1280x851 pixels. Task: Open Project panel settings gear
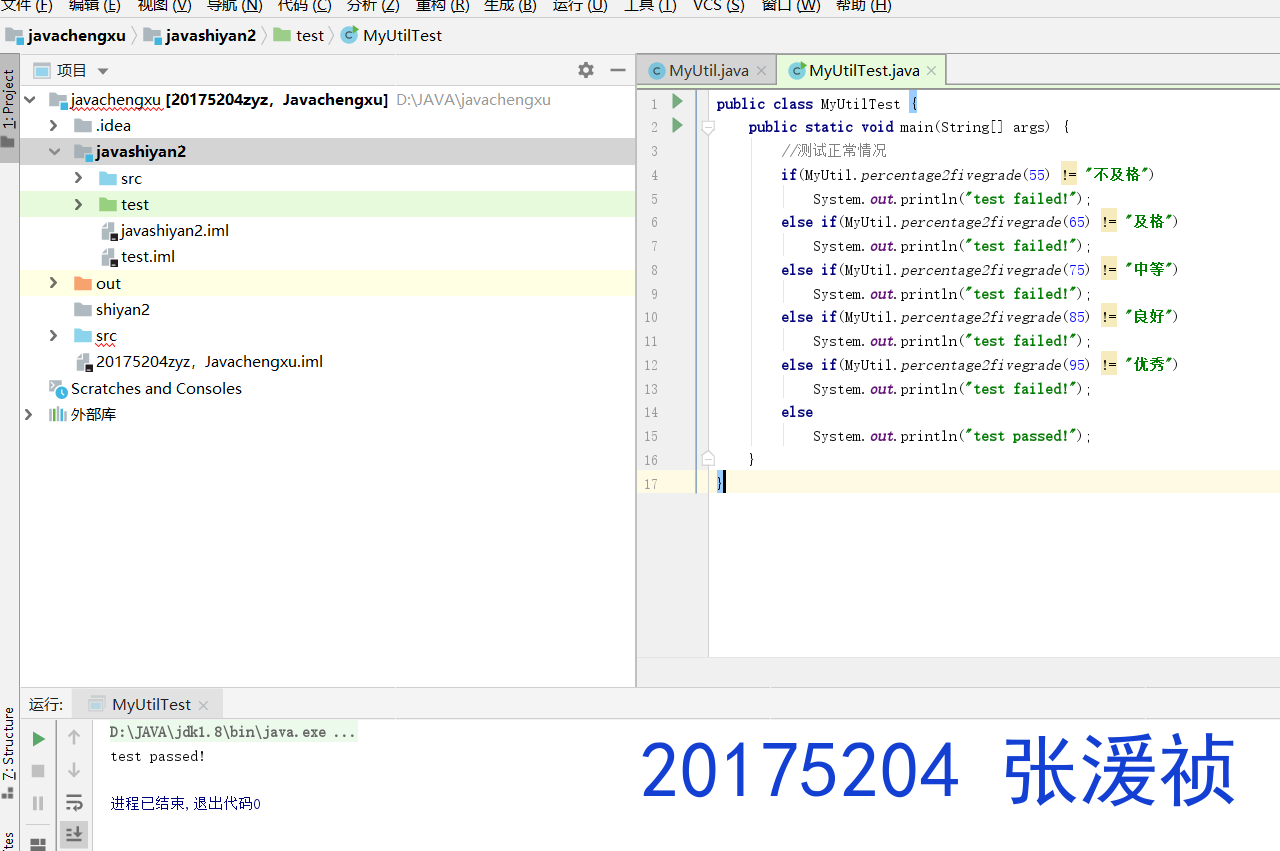(x=586, y=70)
